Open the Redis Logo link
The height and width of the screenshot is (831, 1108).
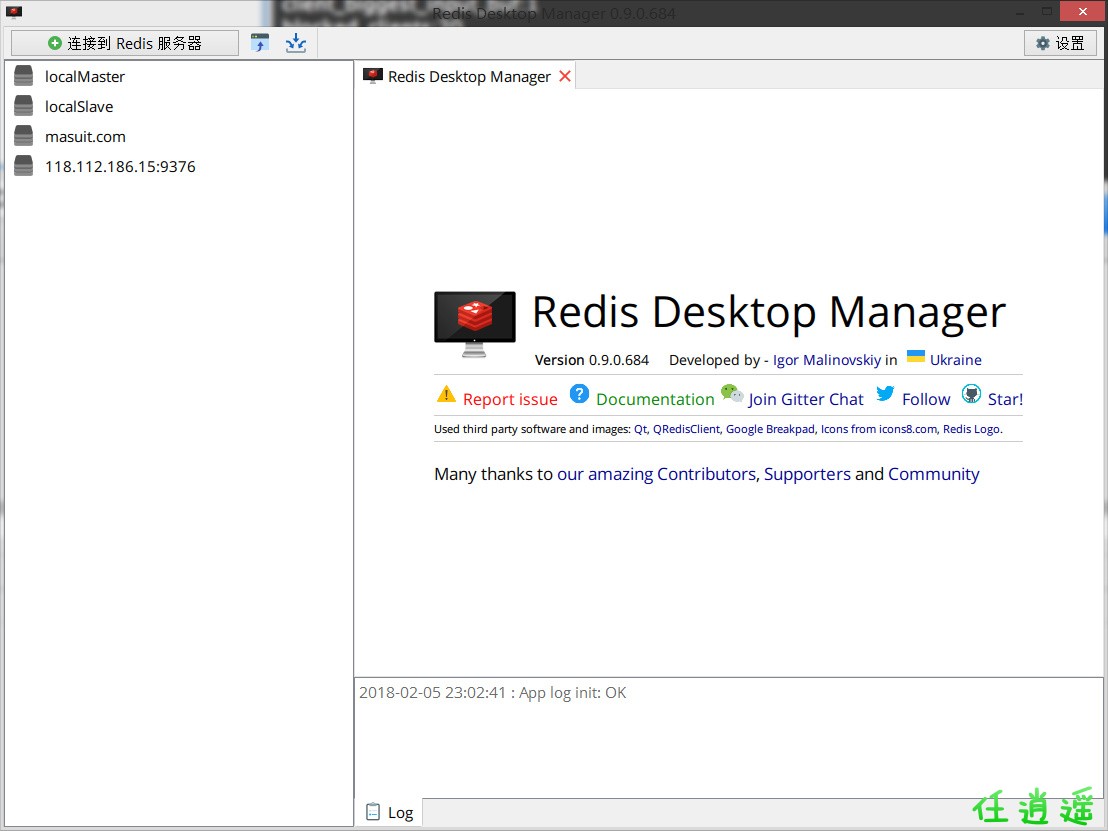click(972, 429)
